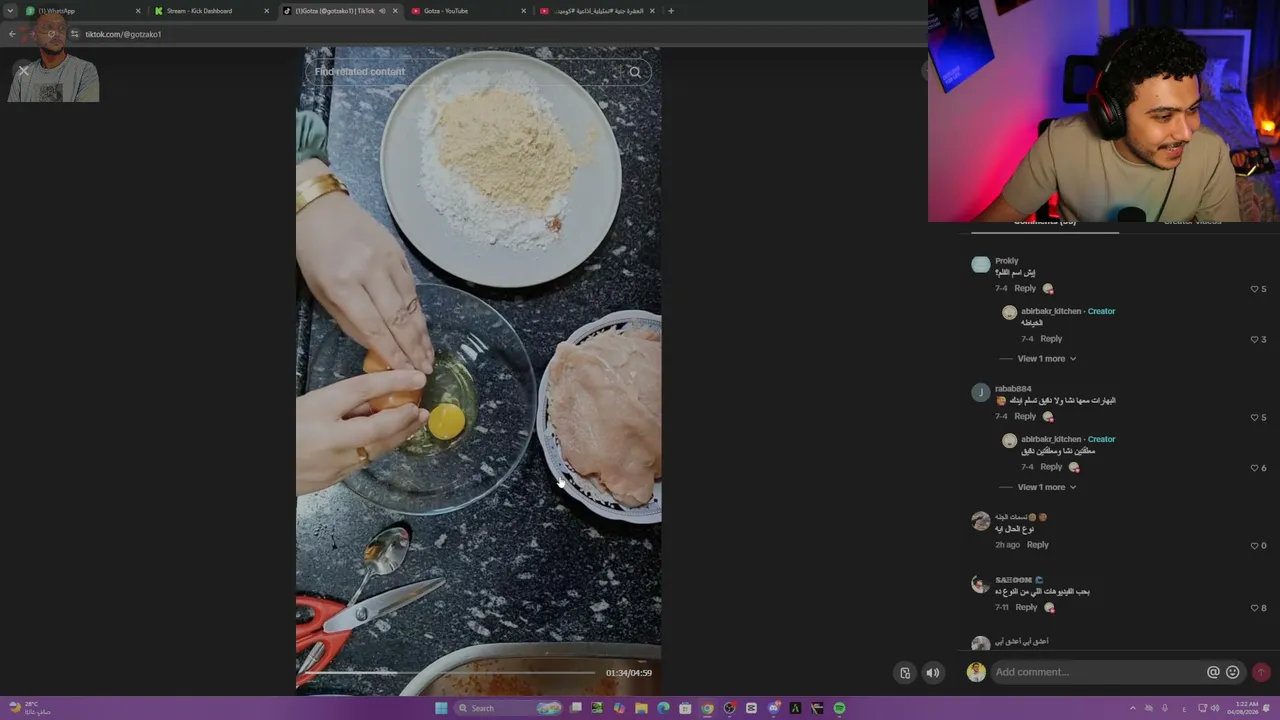The image size is (1280, 720).
Task: Post the comment with red arrow button
Action: click(1261, 673)
